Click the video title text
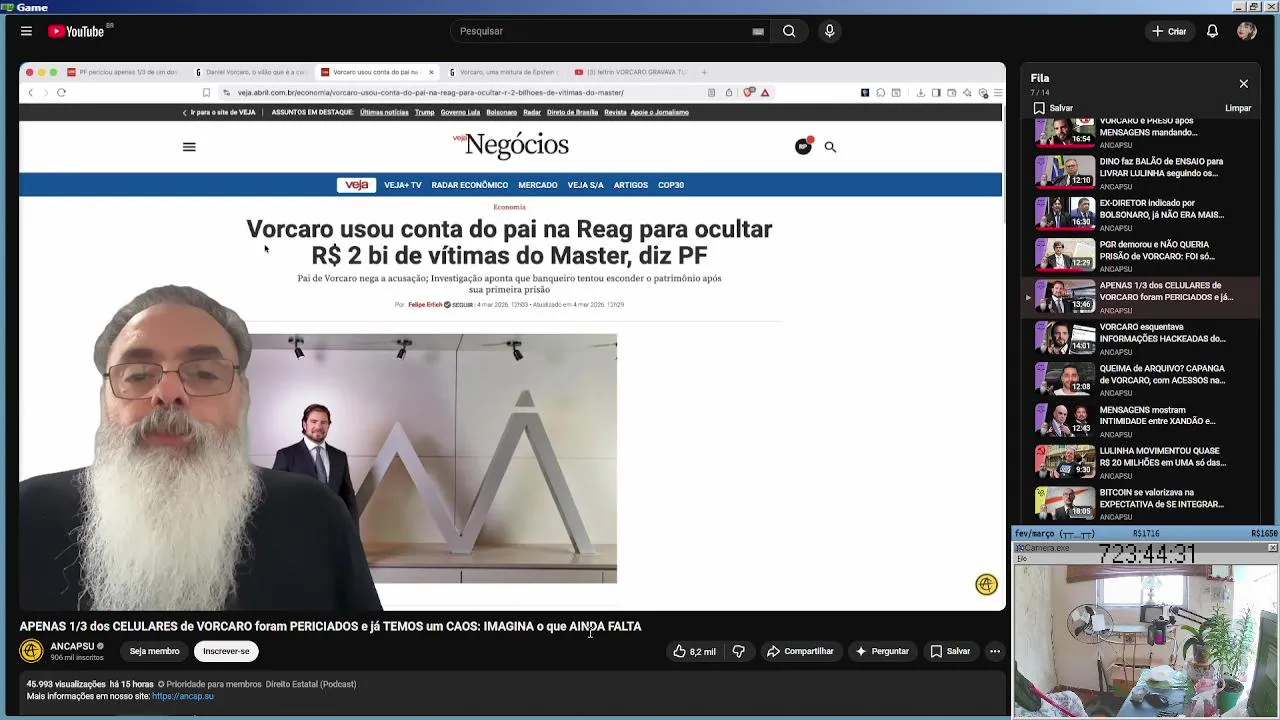 (x=330, y=626)
